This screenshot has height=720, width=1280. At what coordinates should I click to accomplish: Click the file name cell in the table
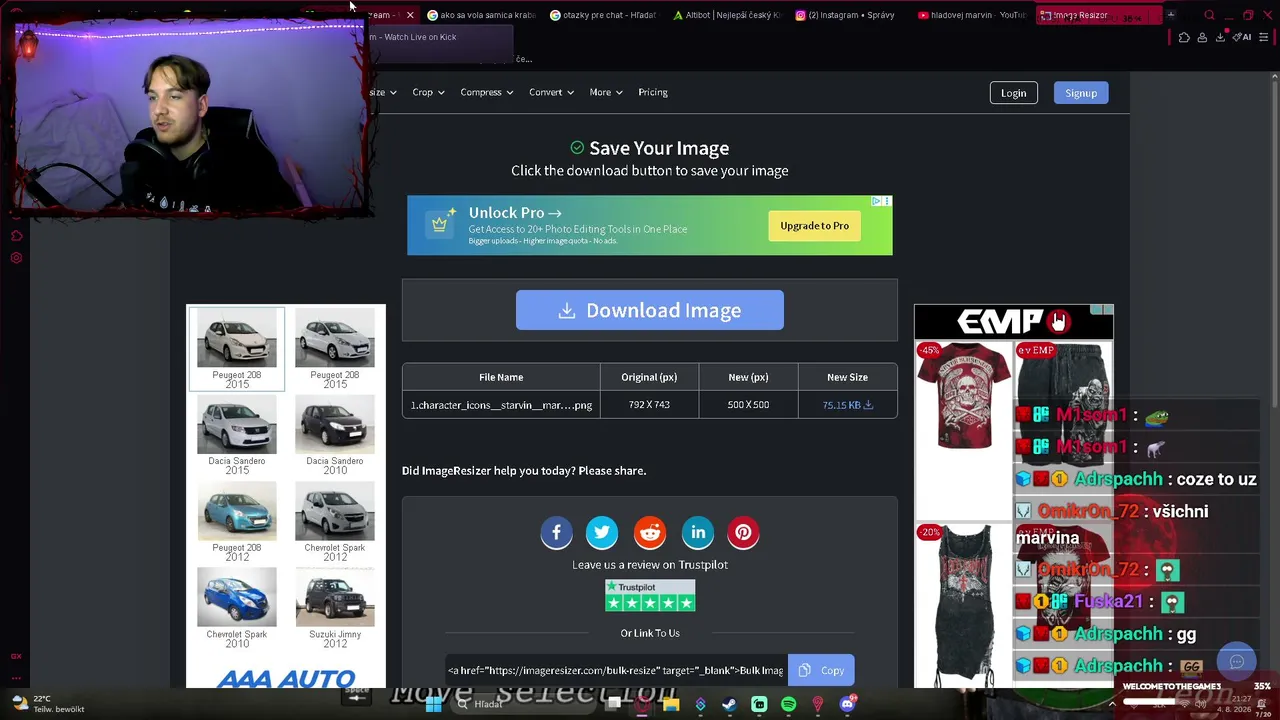501,405
